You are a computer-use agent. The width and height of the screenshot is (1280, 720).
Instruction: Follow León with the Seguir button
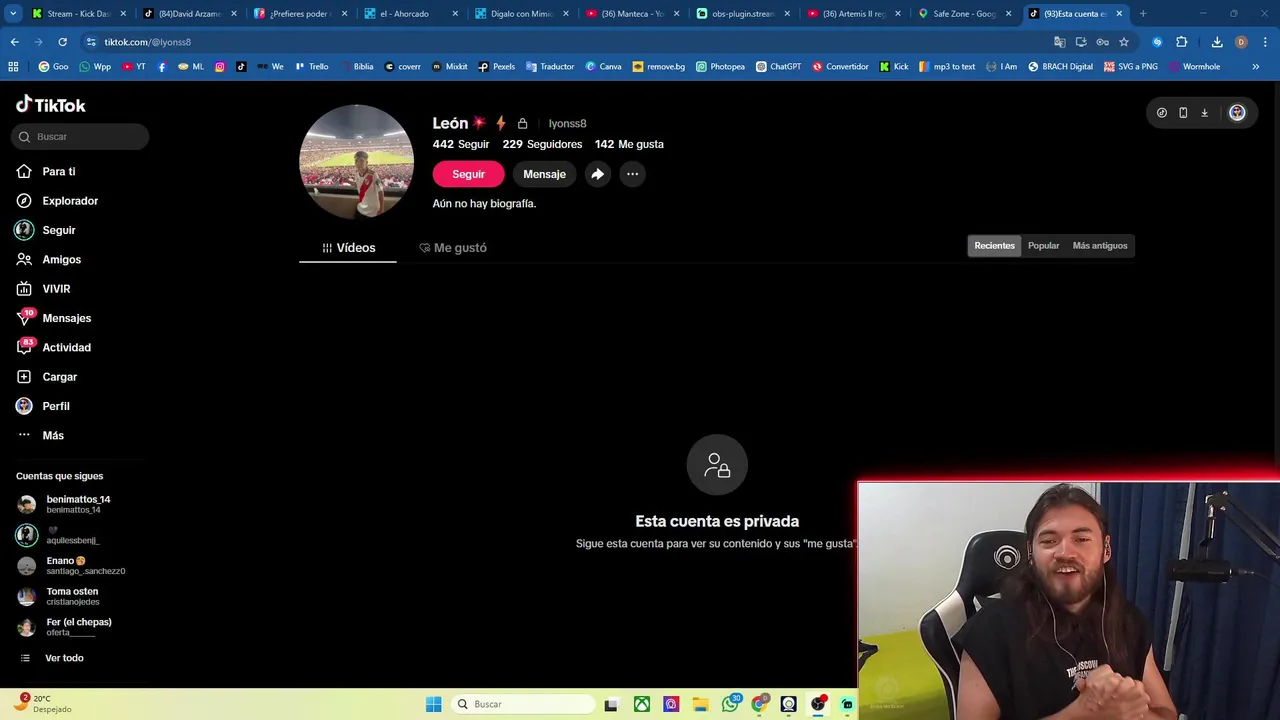tap(468, 174)
